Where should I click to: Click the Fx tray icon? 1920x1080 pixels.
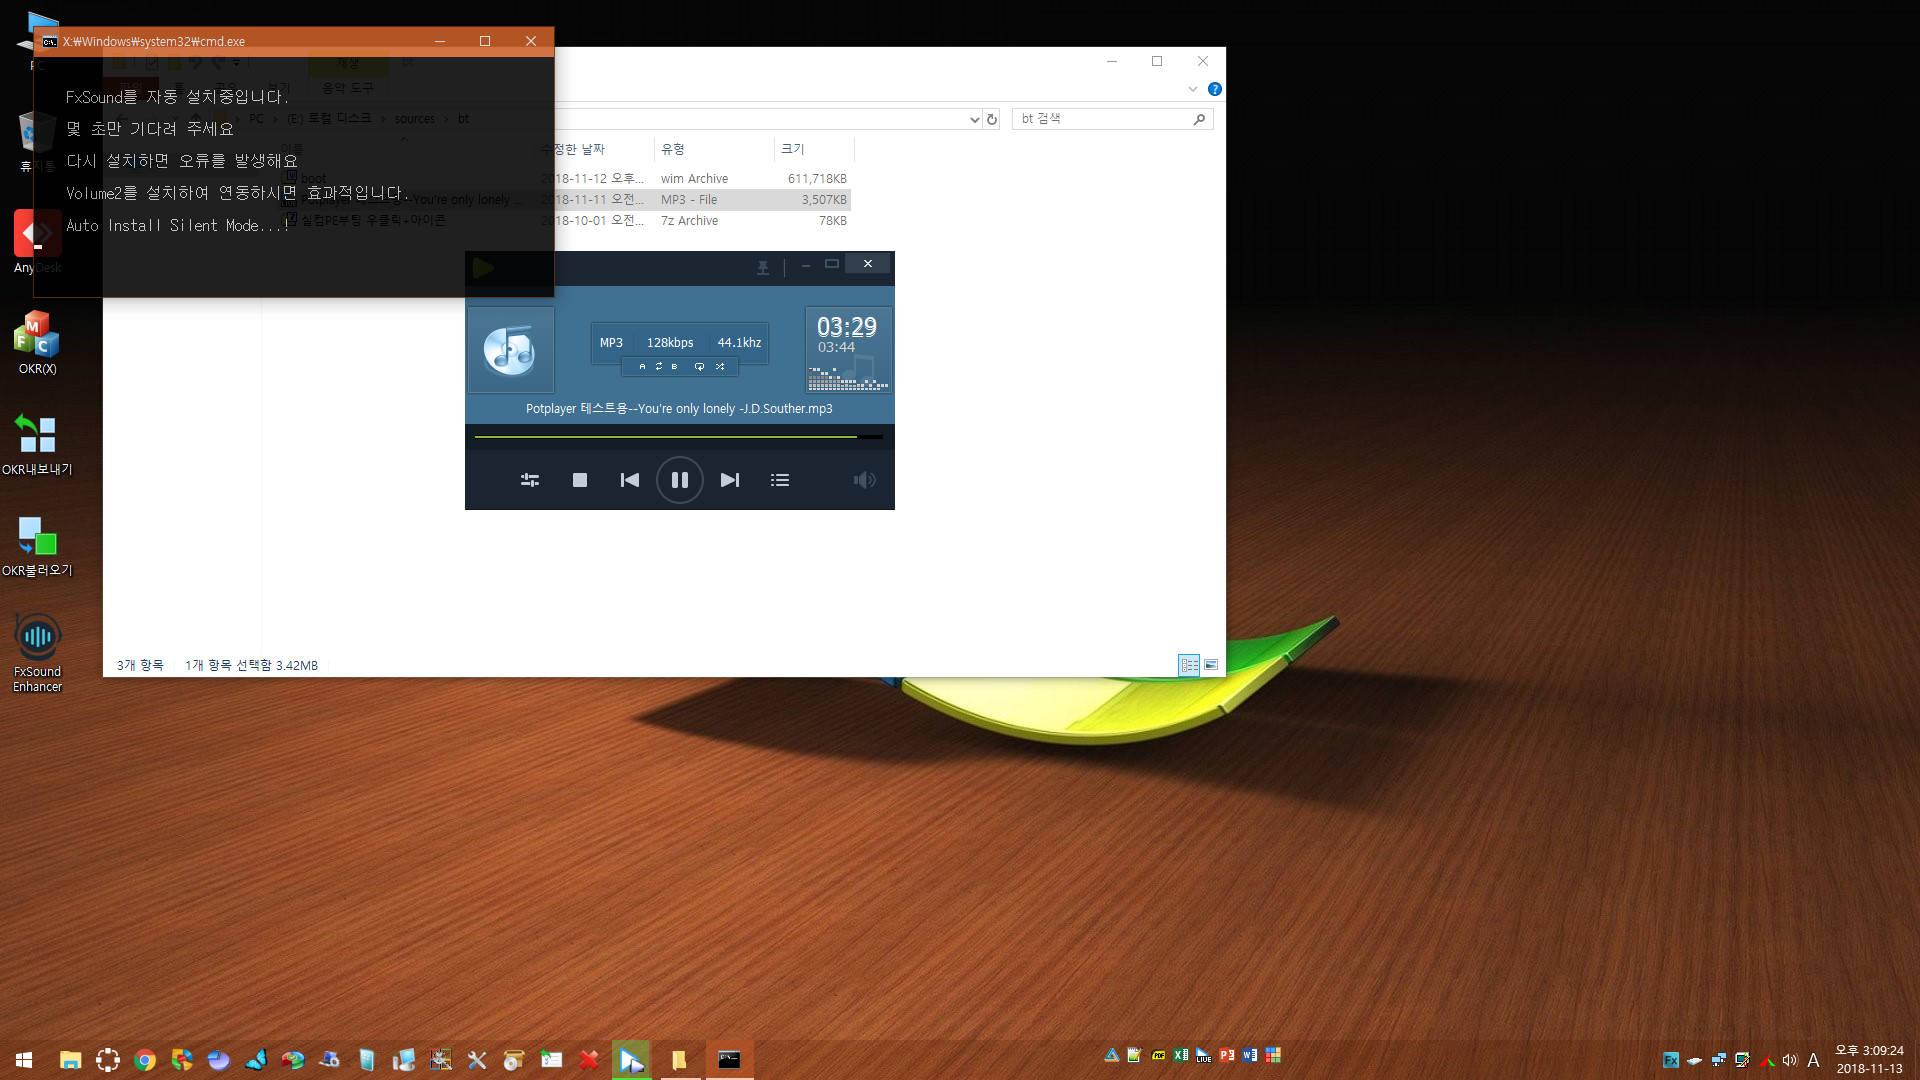[x=1670, y=1060]
